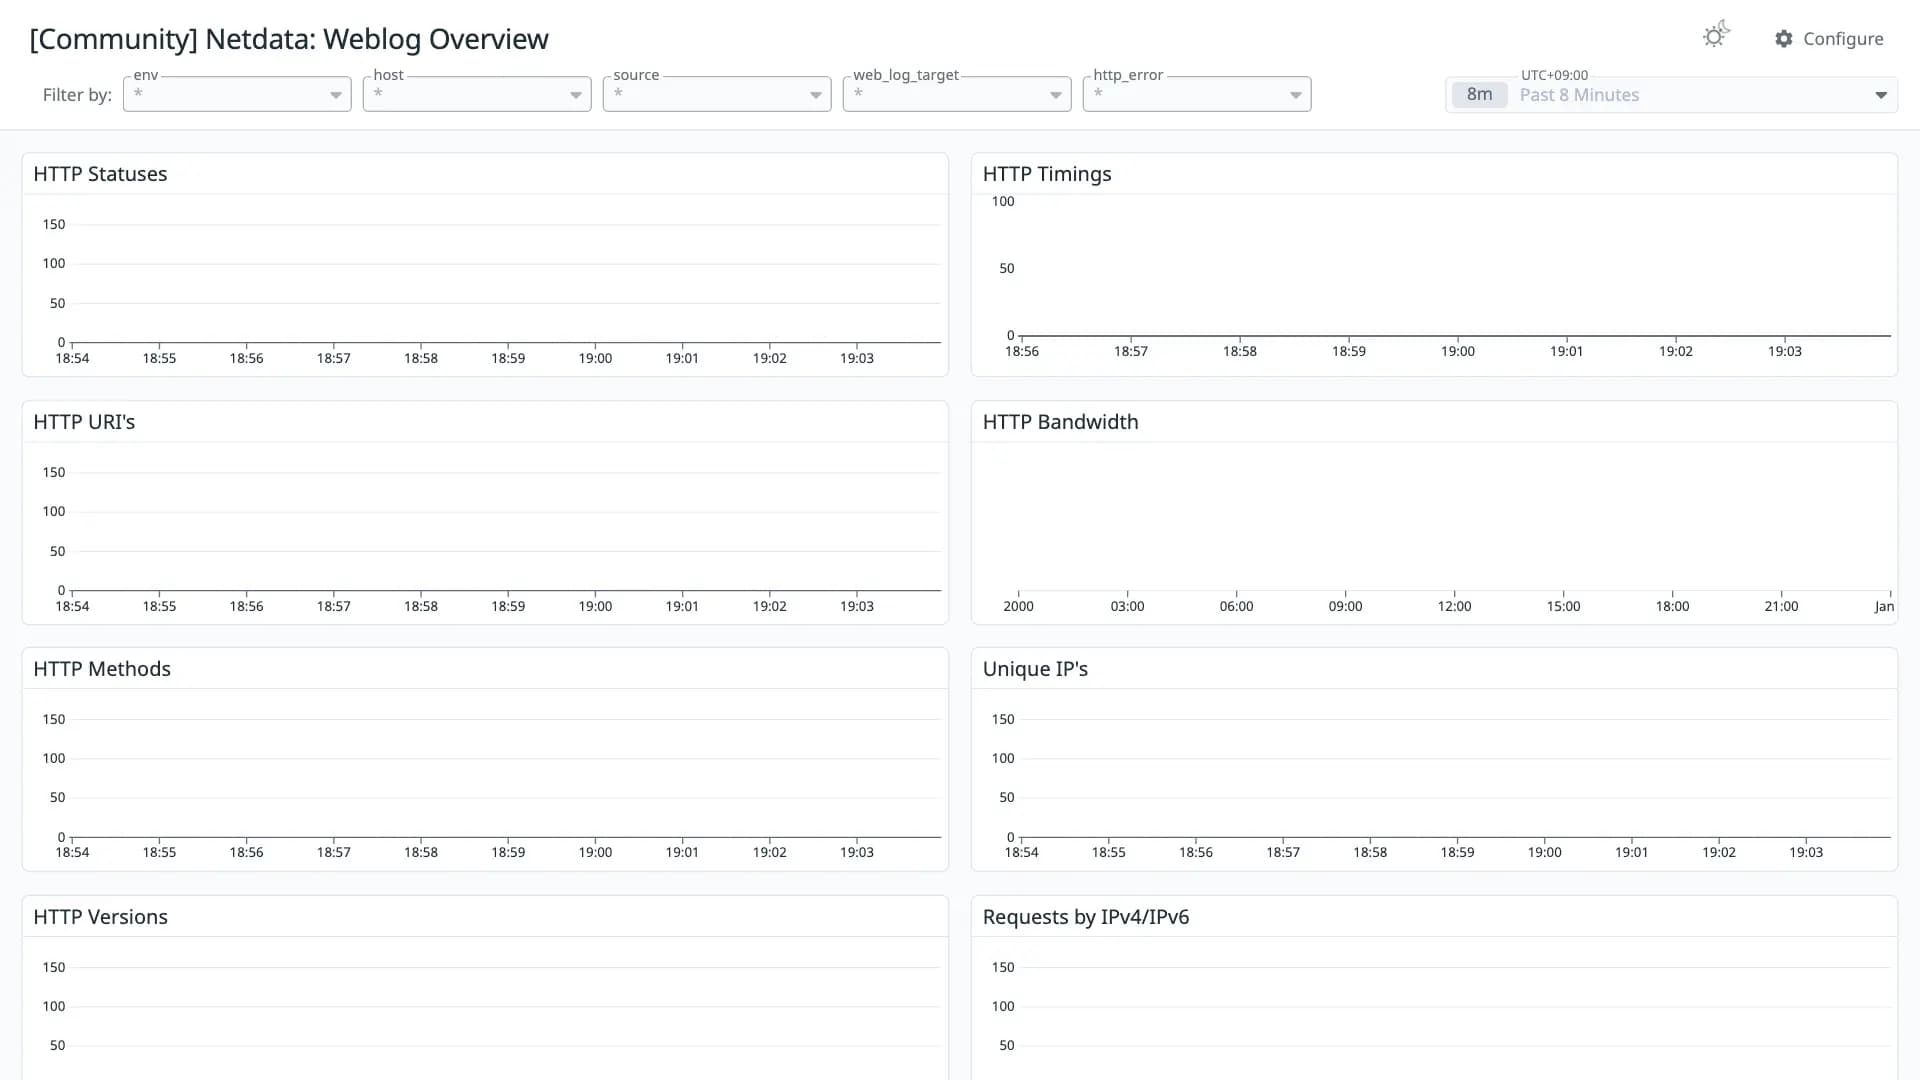Image resolution: width=1920 pixels, height=1080 pixels.
Task: Expand the host filter dropdown
Action: 477,94
